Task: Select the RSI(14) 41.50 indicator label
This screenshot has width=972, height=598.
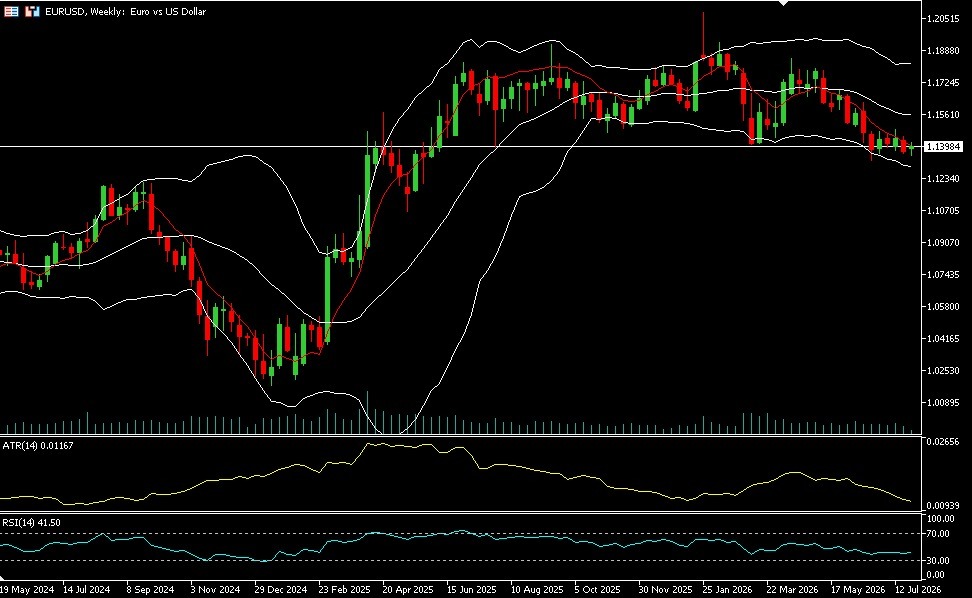Action: [32, 522]
